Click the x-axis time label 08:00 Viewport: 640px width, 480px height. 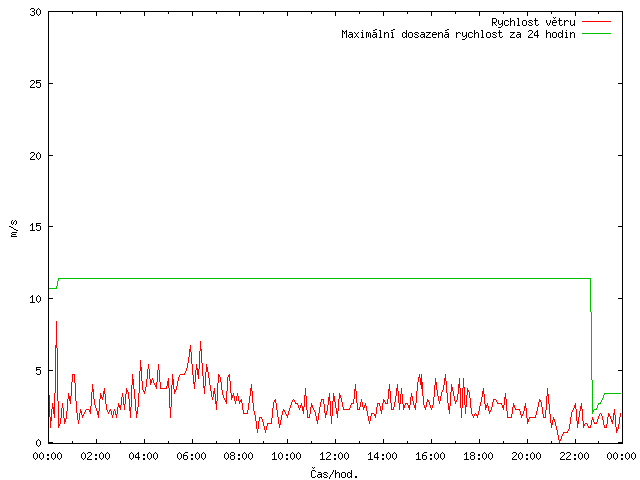[x=239, y=456]
